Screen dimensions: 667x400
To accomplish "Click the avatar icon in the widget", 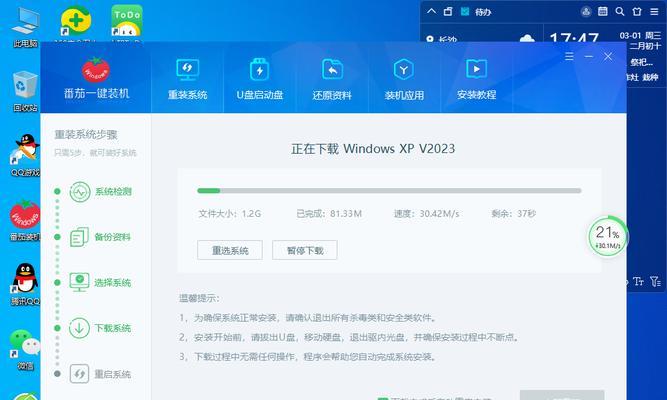I will (586, 11).
